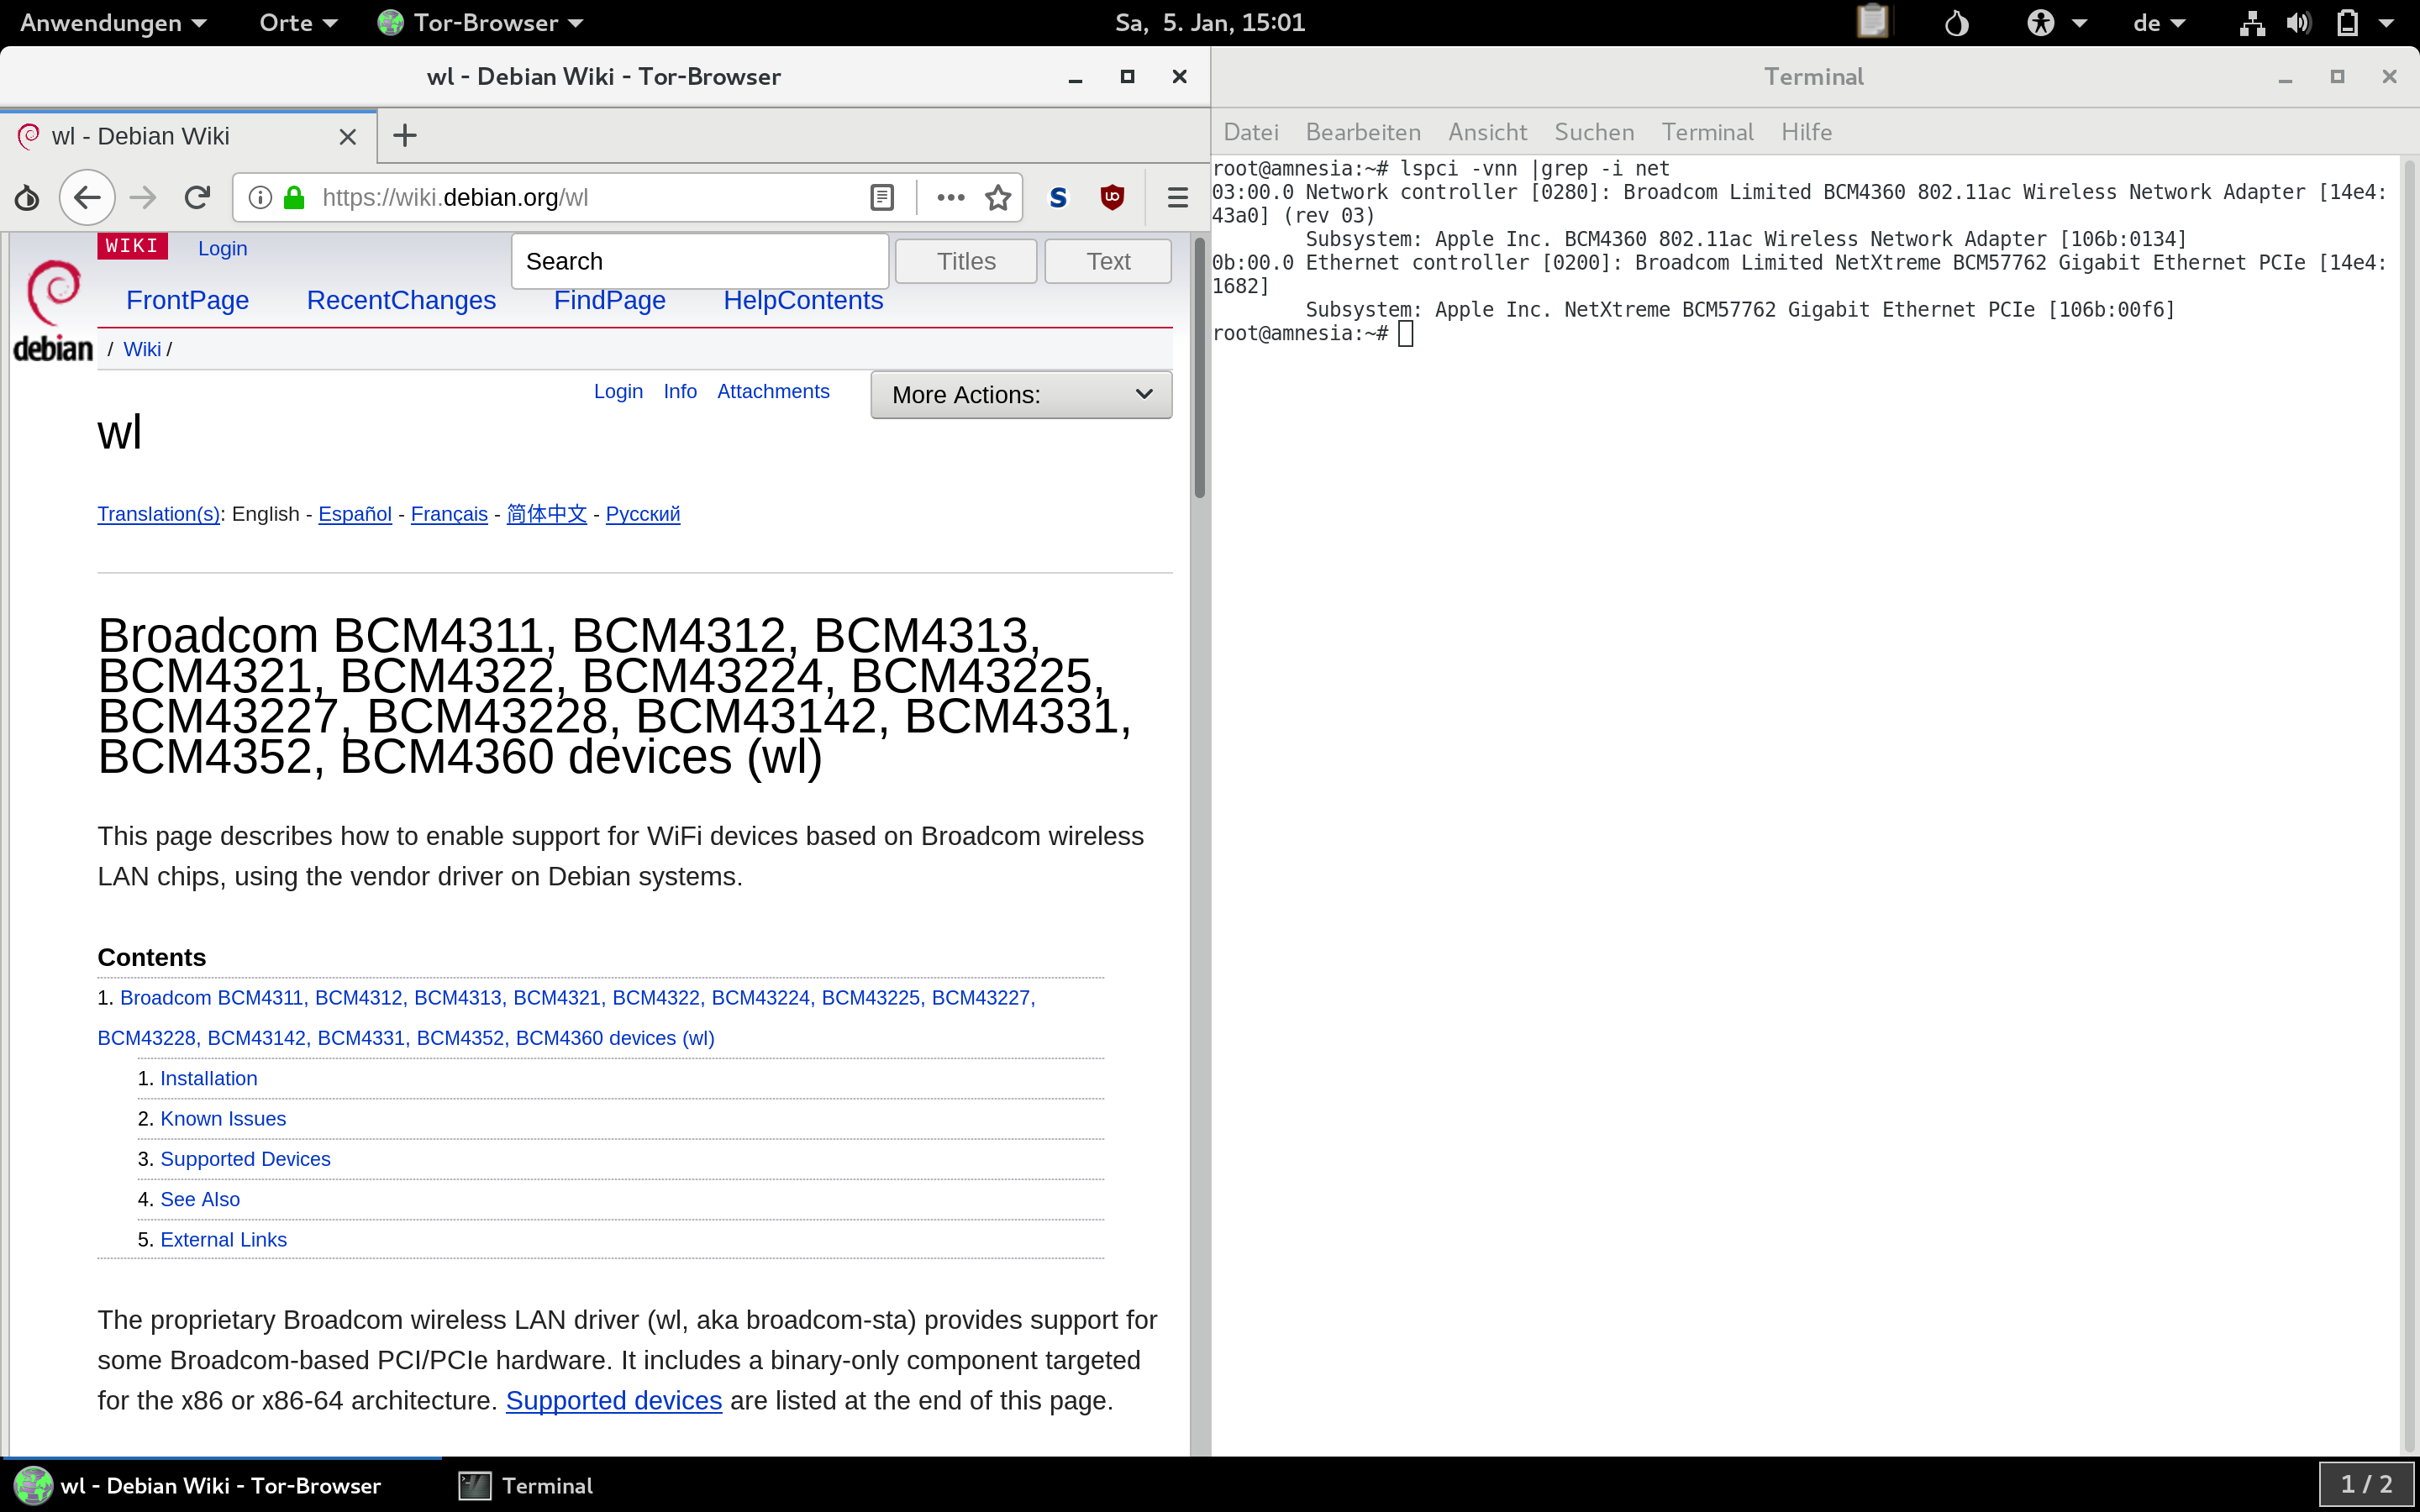Click the browser page vertical scrollbar thumb
The height and width of the screenshot is (1512, 2420).
point(1200,367)
